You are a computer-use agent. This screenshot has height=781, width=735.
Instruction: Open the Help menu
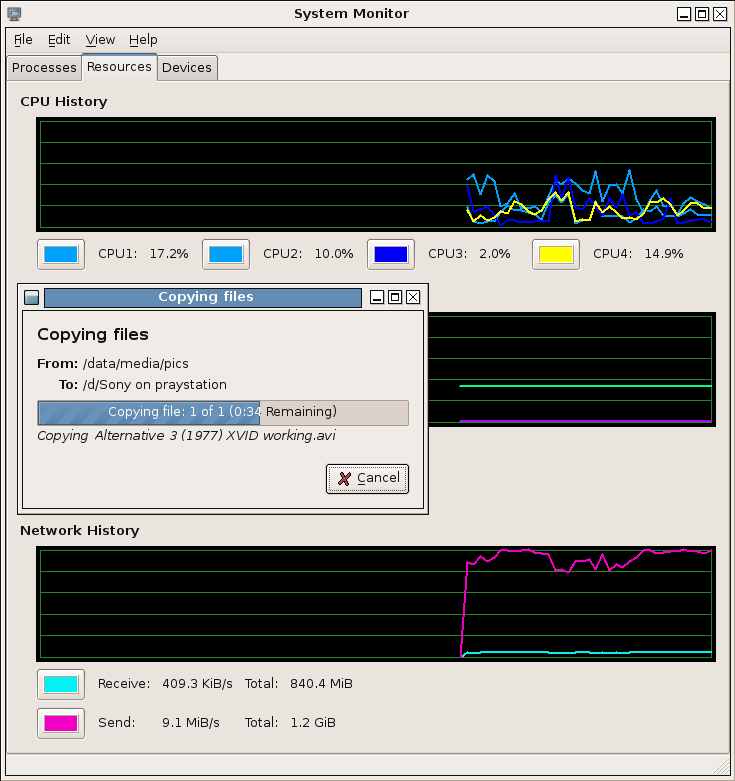(143, 40)
